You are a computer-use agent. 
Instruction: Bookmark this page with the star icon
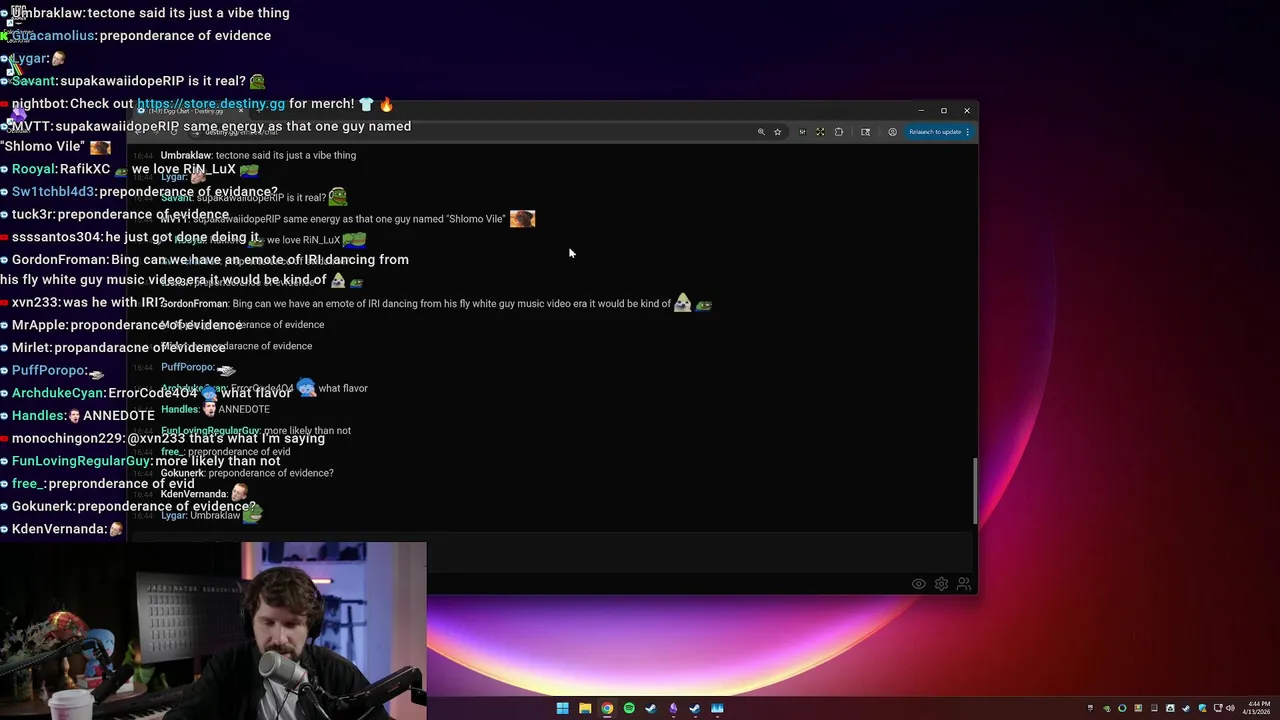(x=777, y=132)
